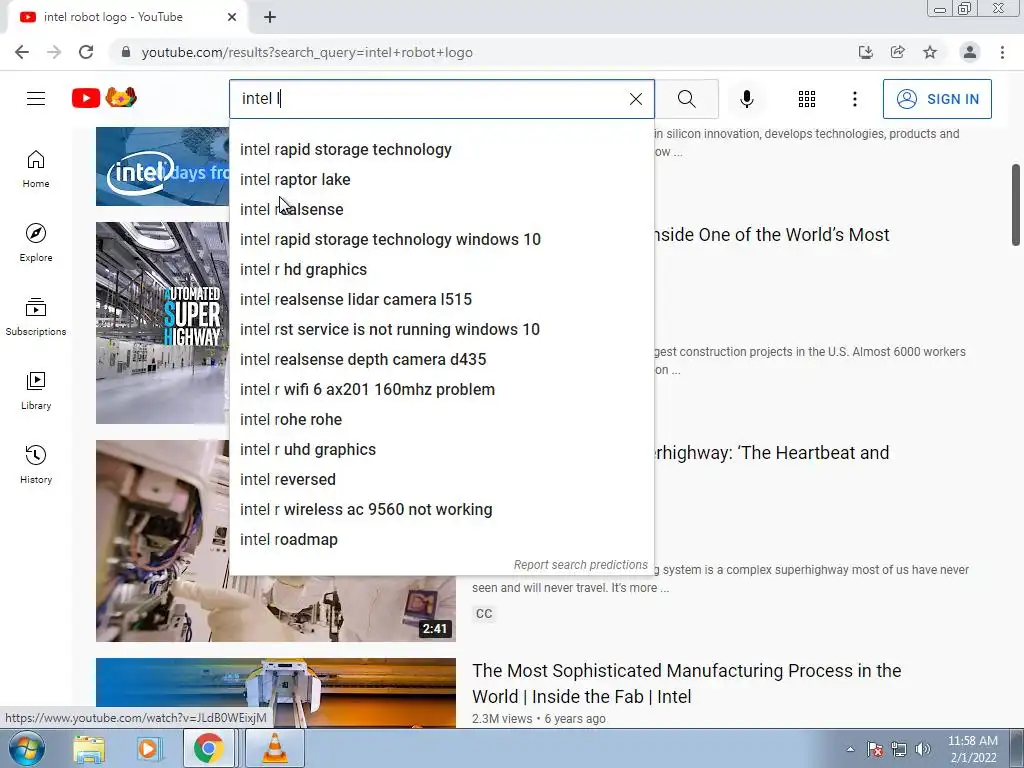The width and height of the screenshot is (1024, 768).
Task: Go to Home in sidebar
Action: (36, 168)
